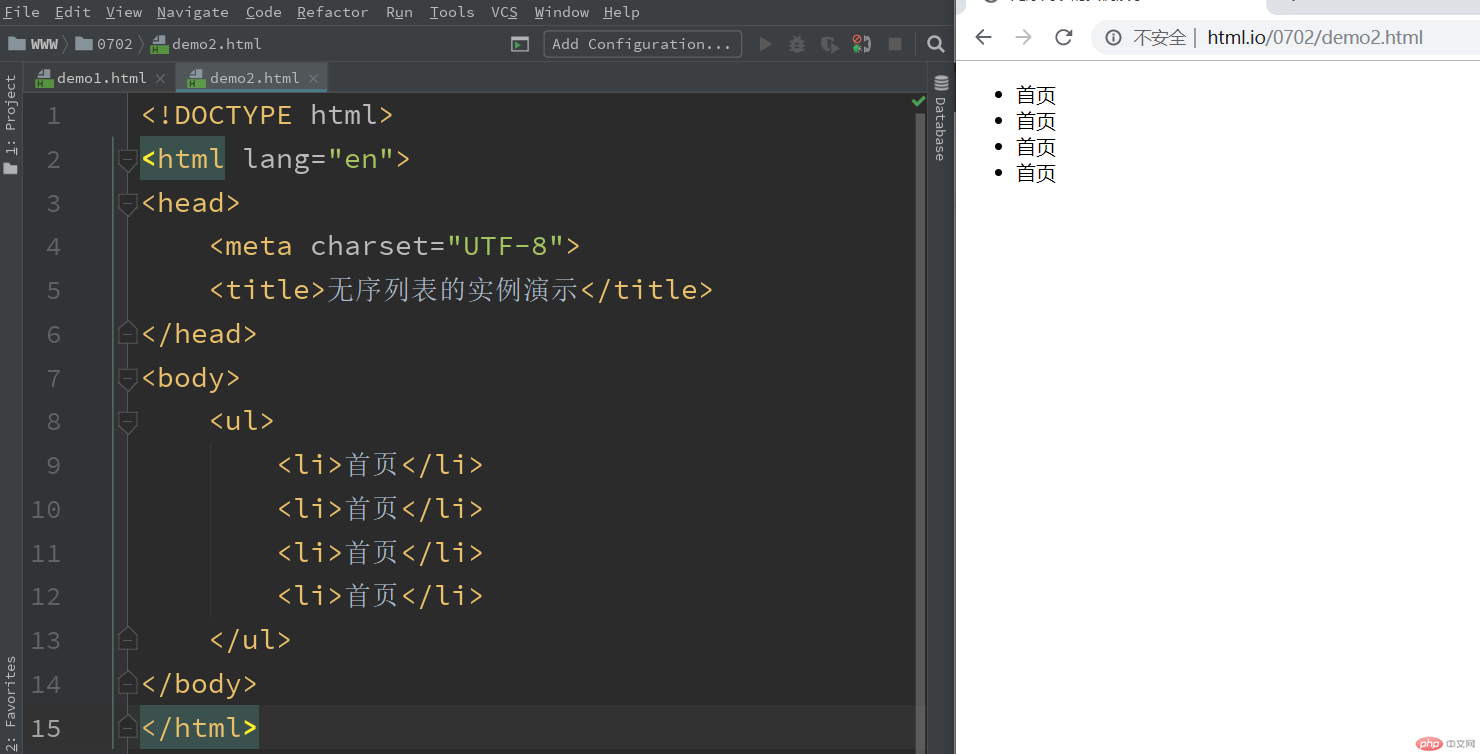The width and height of the screenshot is (1480, 754).
Task: Click the li element on line 11
Action: pos(380,552)
